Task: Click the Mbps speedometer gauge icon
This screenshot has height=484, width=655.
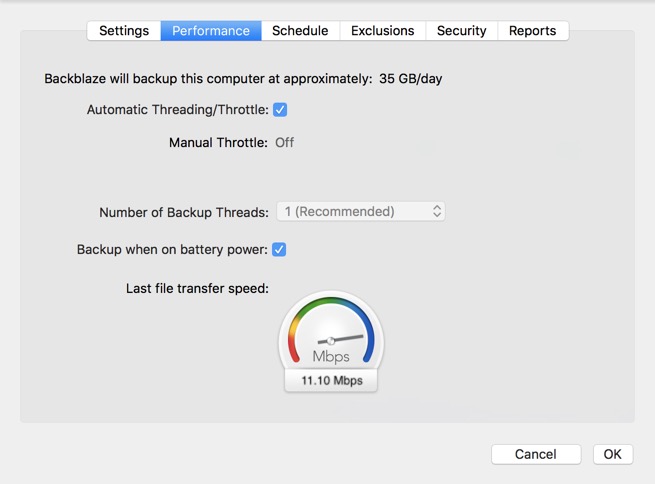Action: (331, 332)
